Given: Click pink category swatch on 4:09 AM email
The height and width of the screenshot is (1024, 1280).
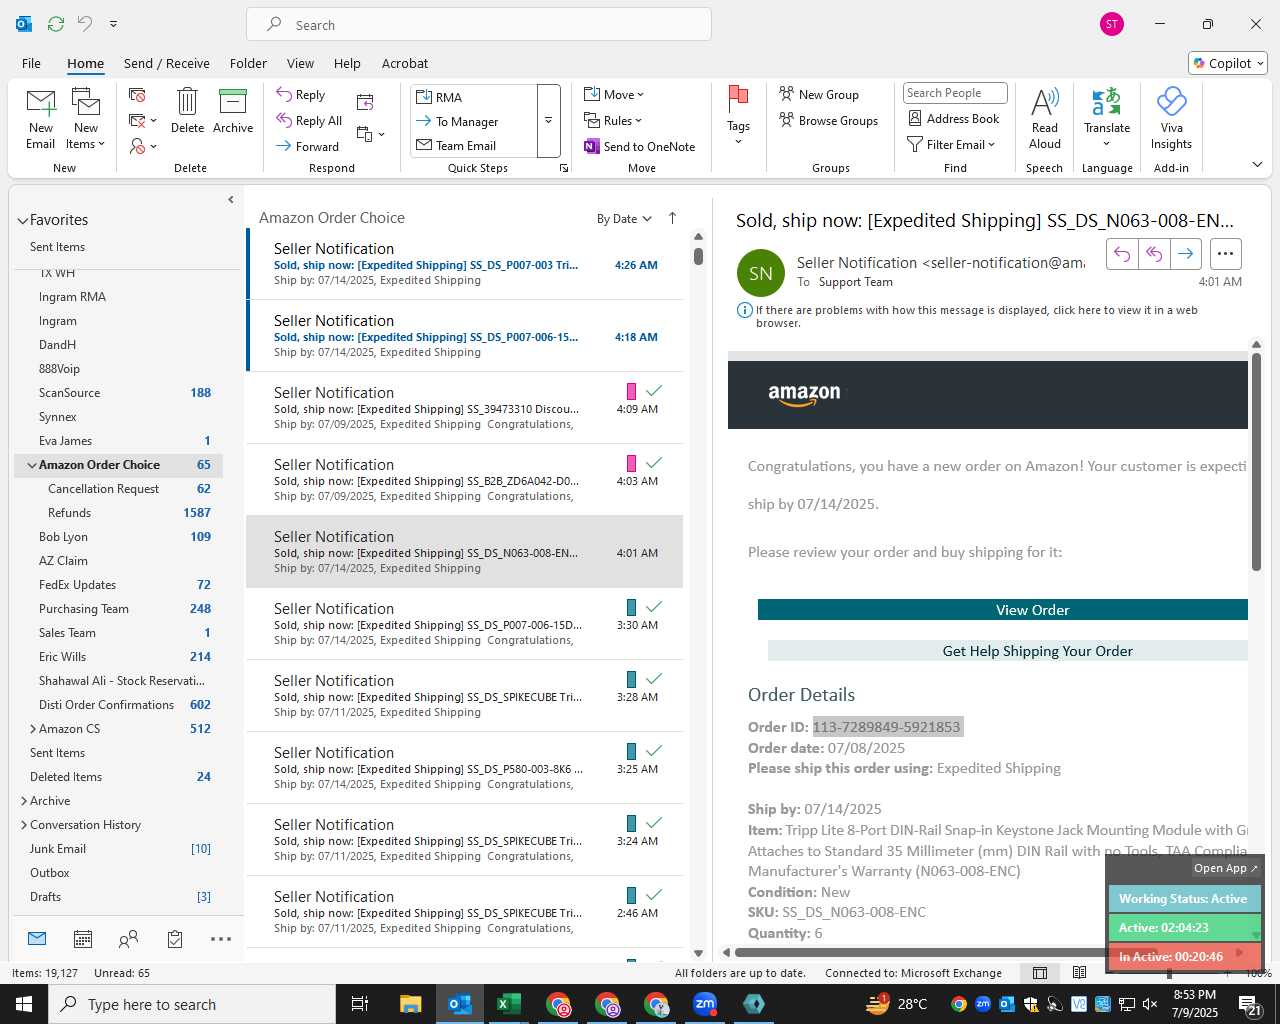Looking at the screenshot, I should click(631, 391).
